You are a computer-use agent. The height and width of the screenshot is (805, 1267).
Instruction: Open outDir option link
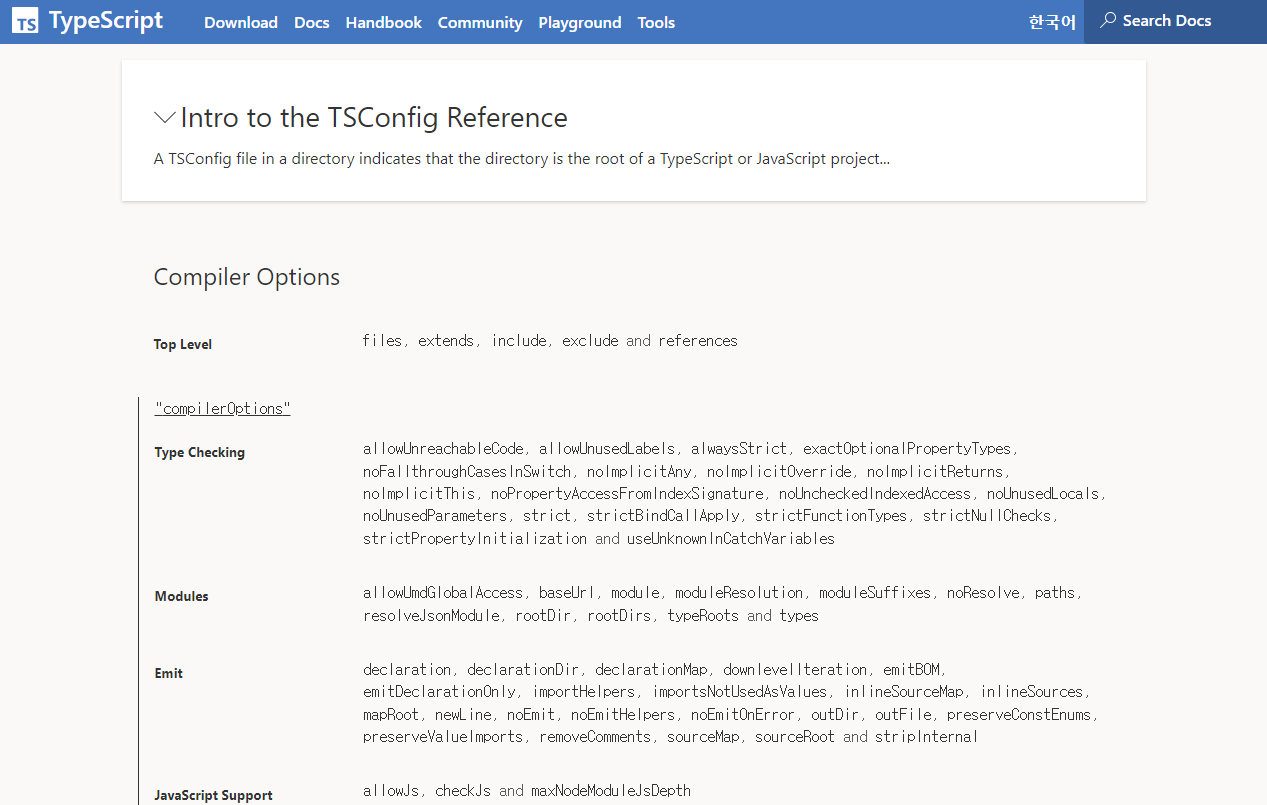(835, 715)
